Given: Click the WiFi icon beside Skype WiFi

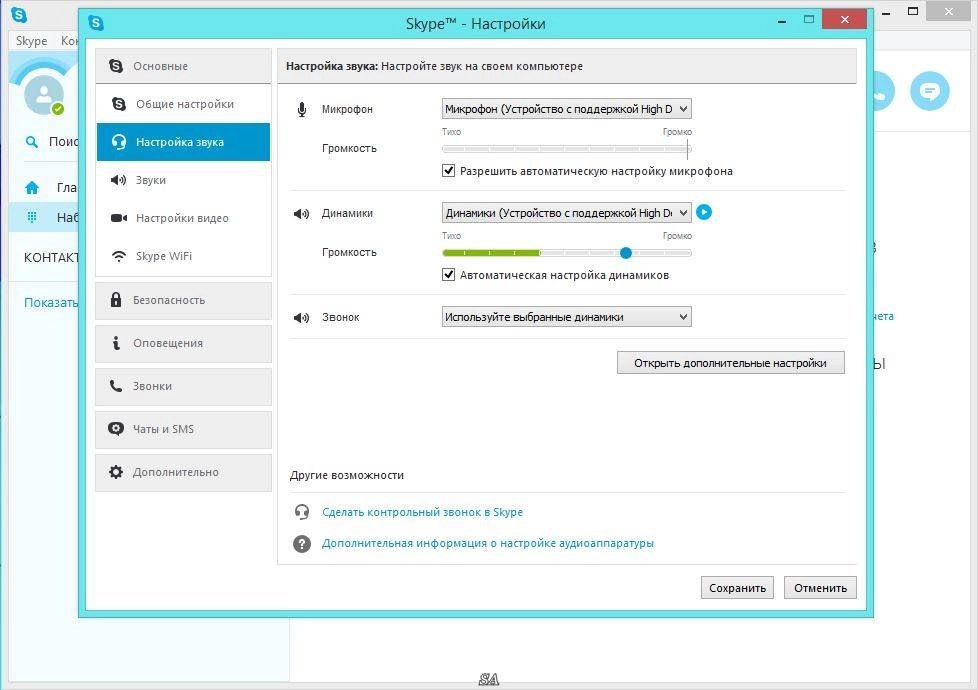Looking at the screenshot, I should (119, 256).
